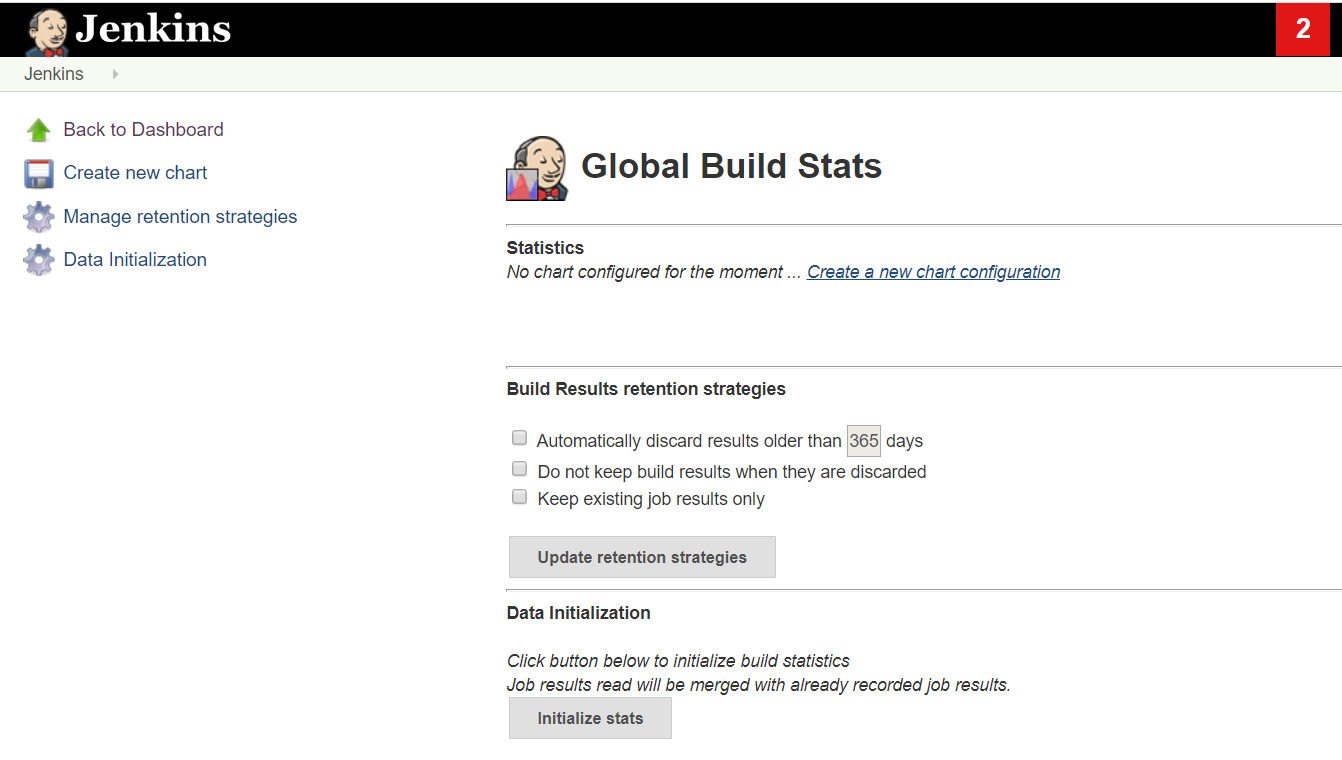Go to Back to Dashboard link
This screenshot has height=760, width=1342.
coord(143,130)
